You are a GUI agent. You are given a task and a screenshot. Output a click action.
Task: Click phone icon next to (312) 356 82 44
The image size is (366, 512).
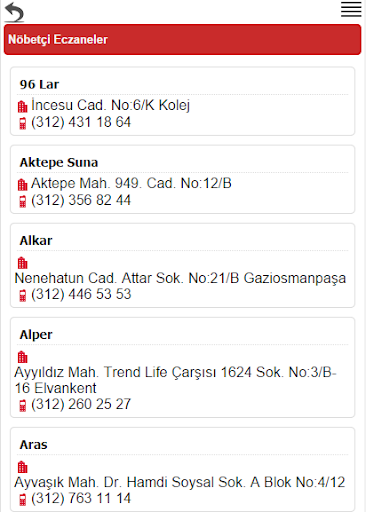(x=22, y=201)
